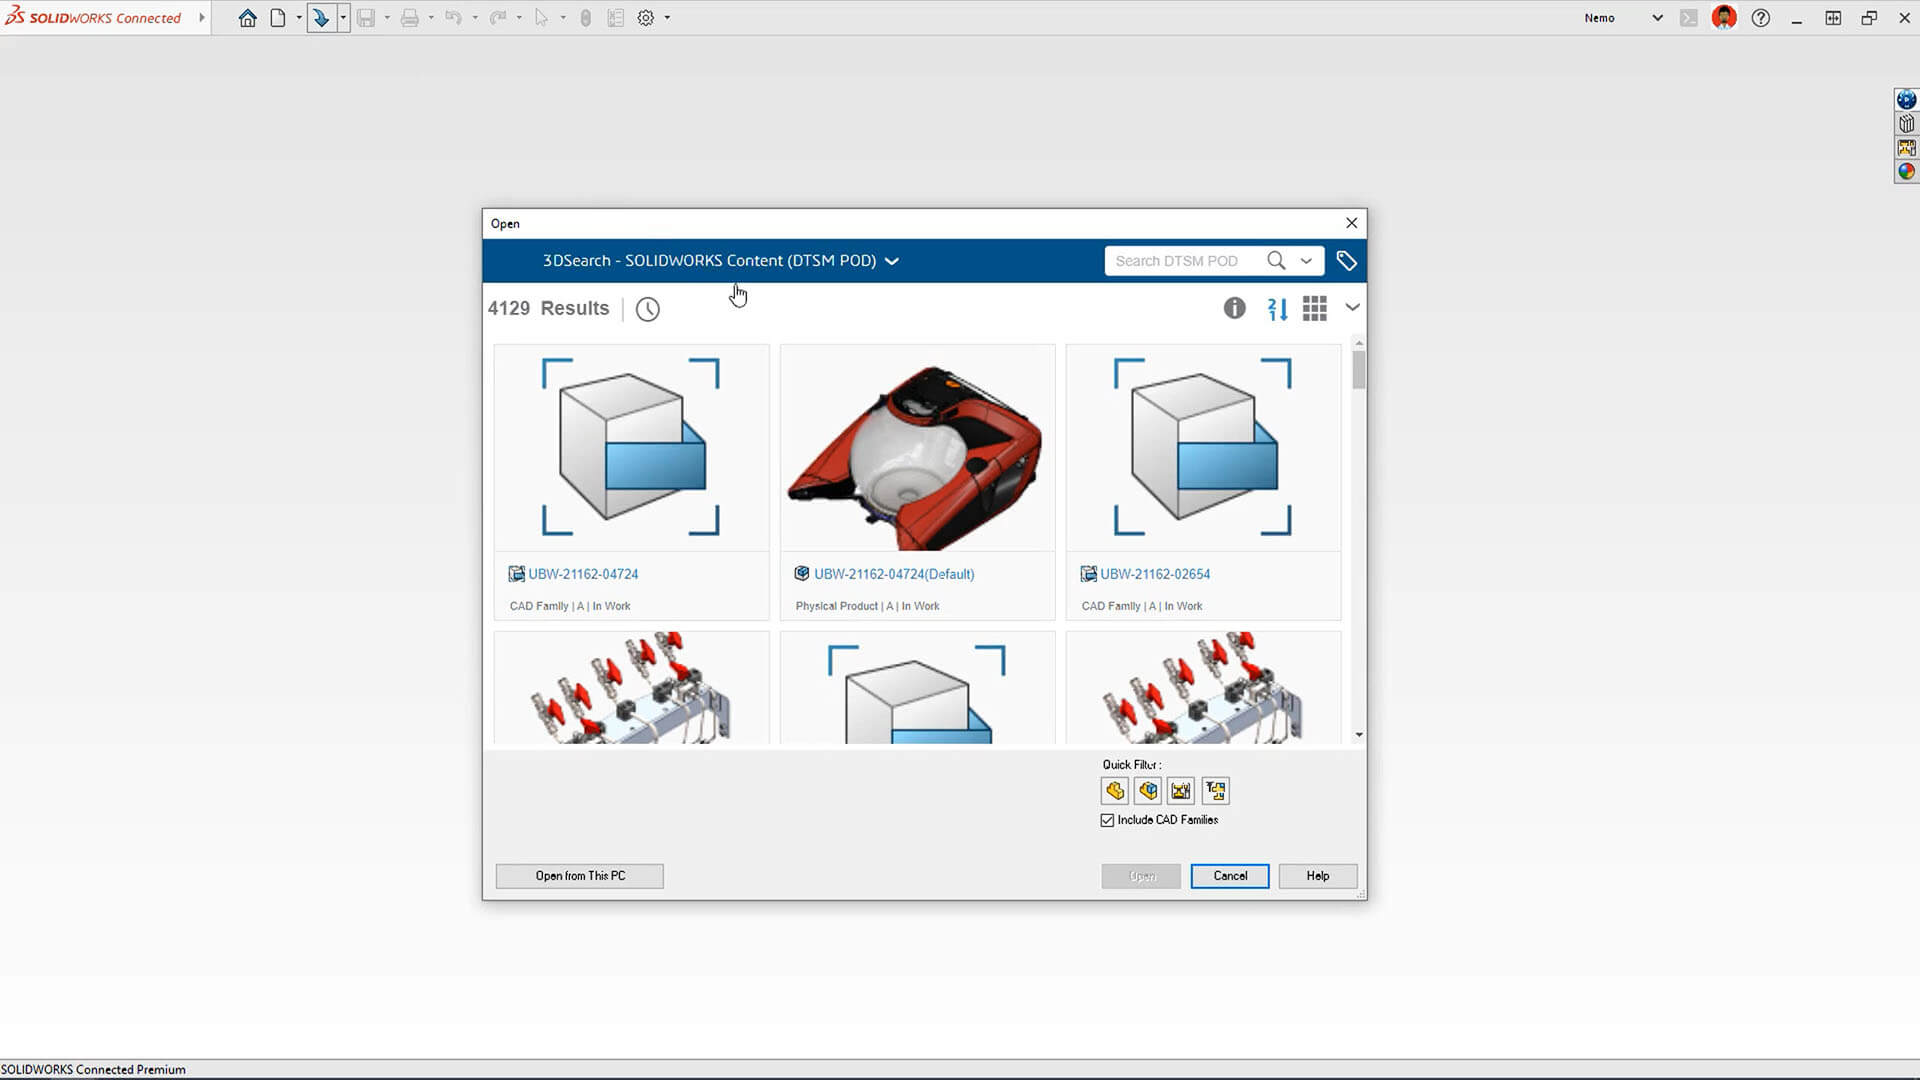Image resolution: width=1920 pixels, height=1080 pixels.
Task: Open the Appearances color ball task pane tab
Action: 1907,172
